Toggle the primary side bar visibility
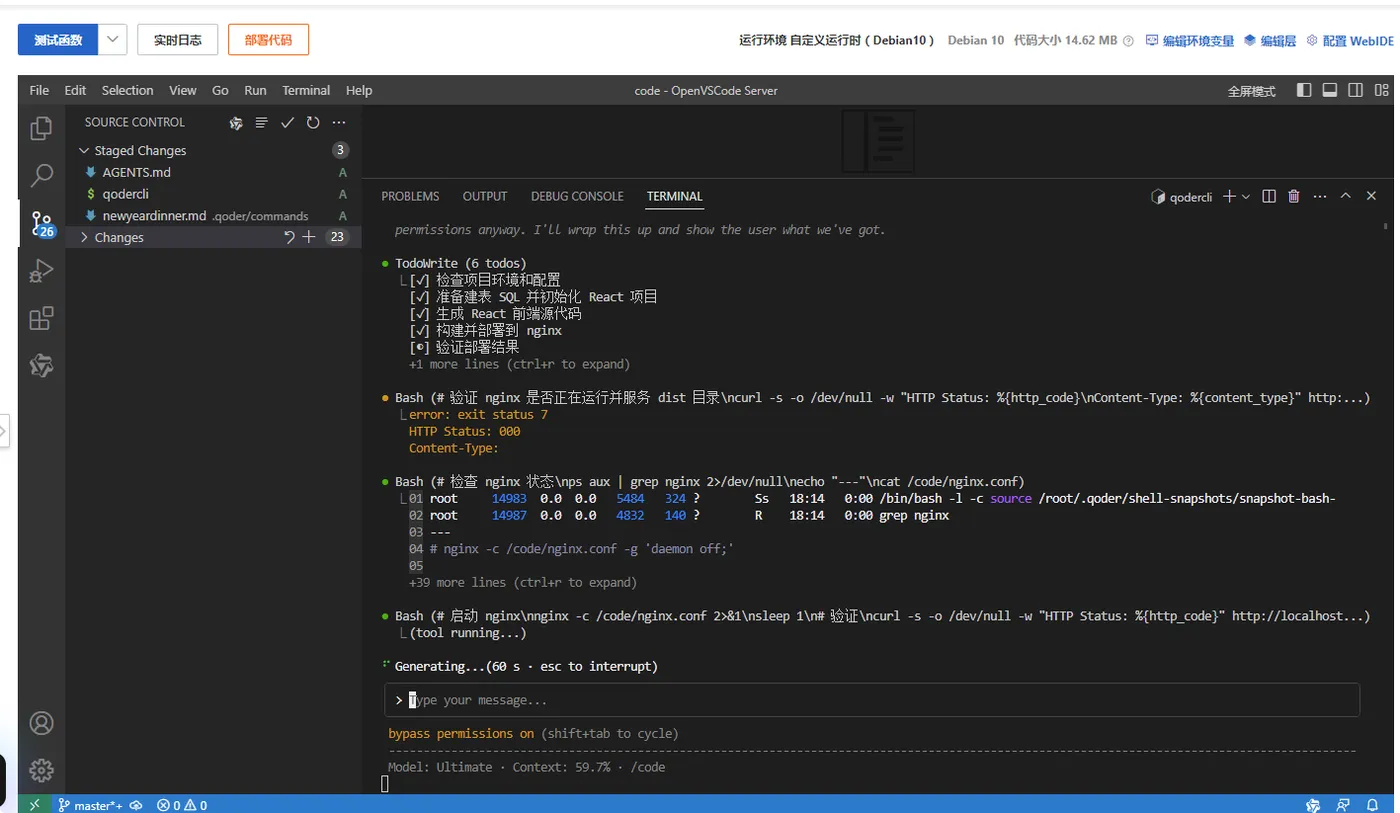 coord(1304,90)
